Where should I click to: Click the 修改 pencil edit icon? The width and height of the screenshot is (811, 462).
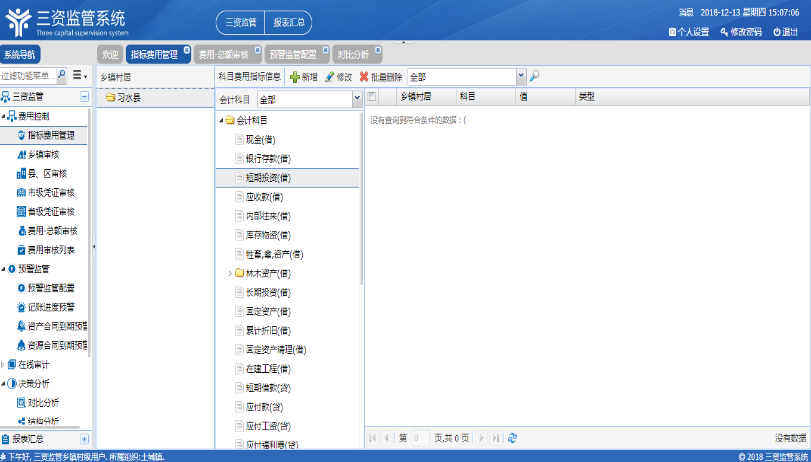[330, 76]
